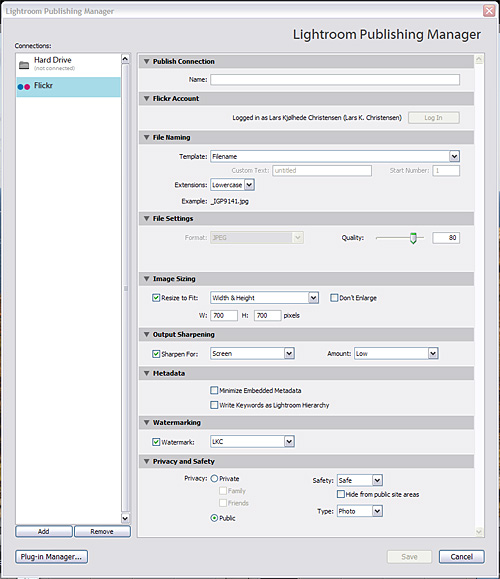Click the Friends checkbox

point(223,503)
